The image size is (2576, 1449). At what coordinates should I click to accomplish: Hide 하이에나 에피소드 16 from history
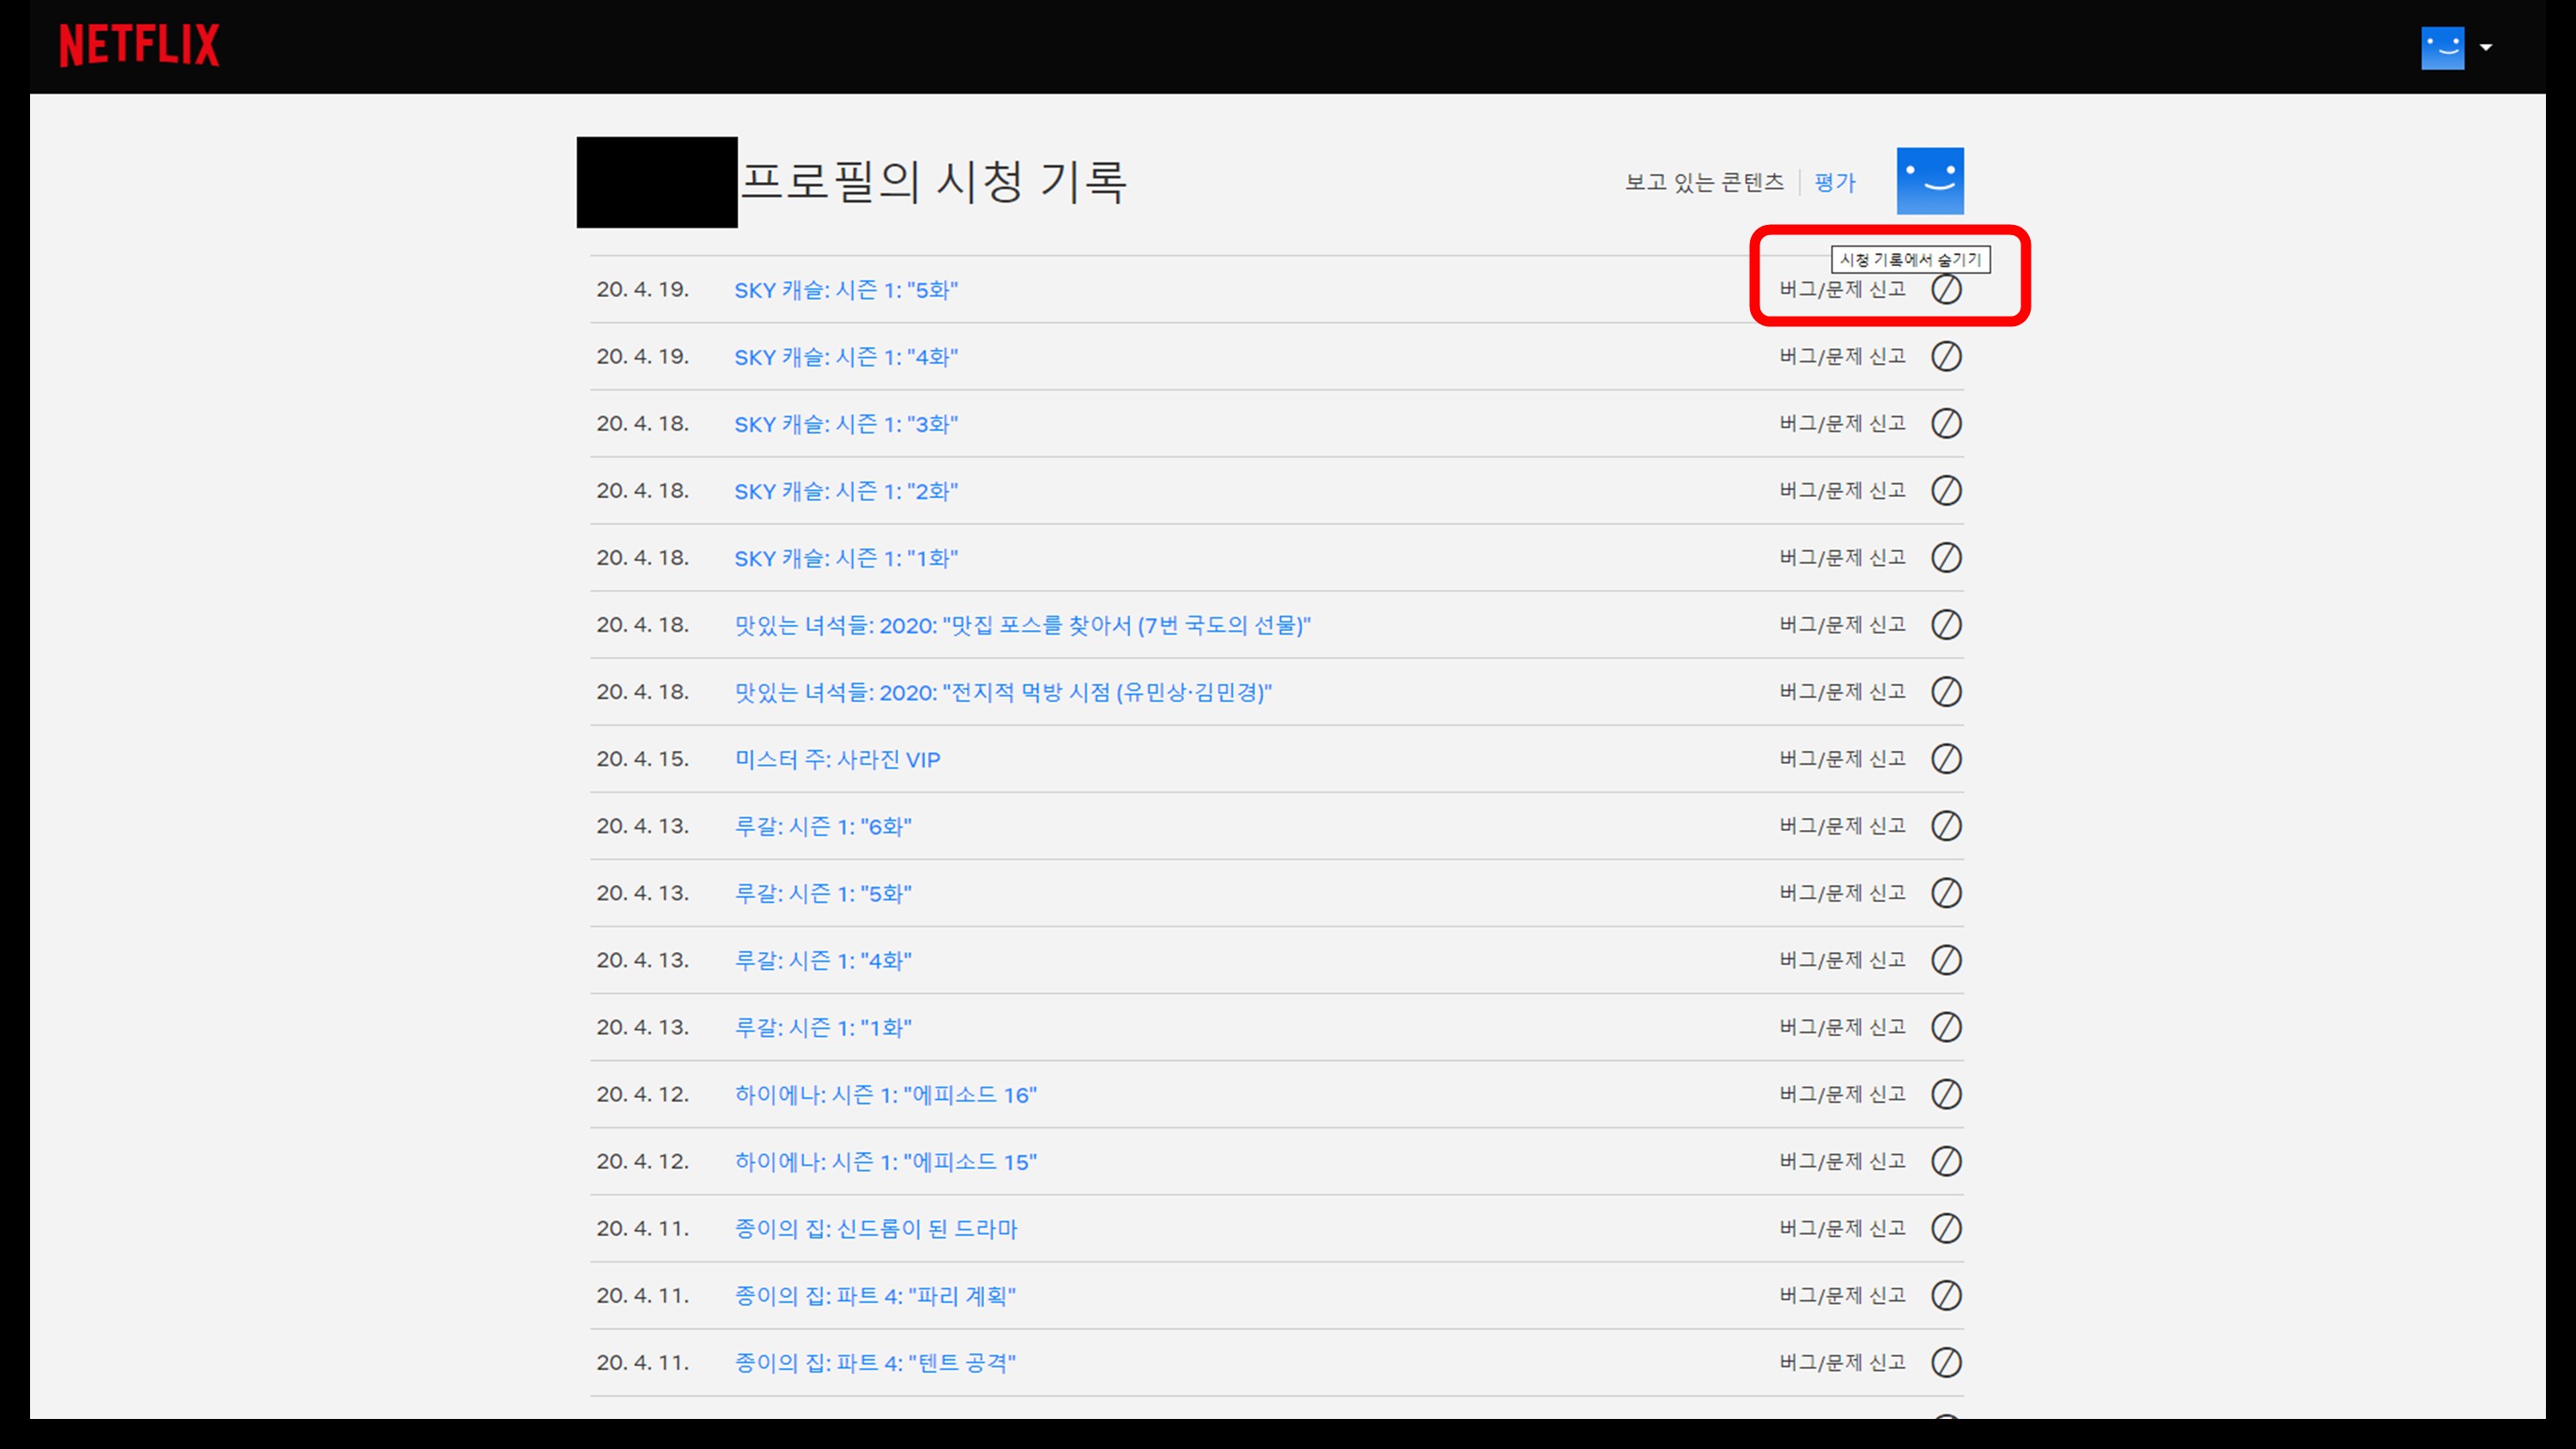pos(1945,1094)
